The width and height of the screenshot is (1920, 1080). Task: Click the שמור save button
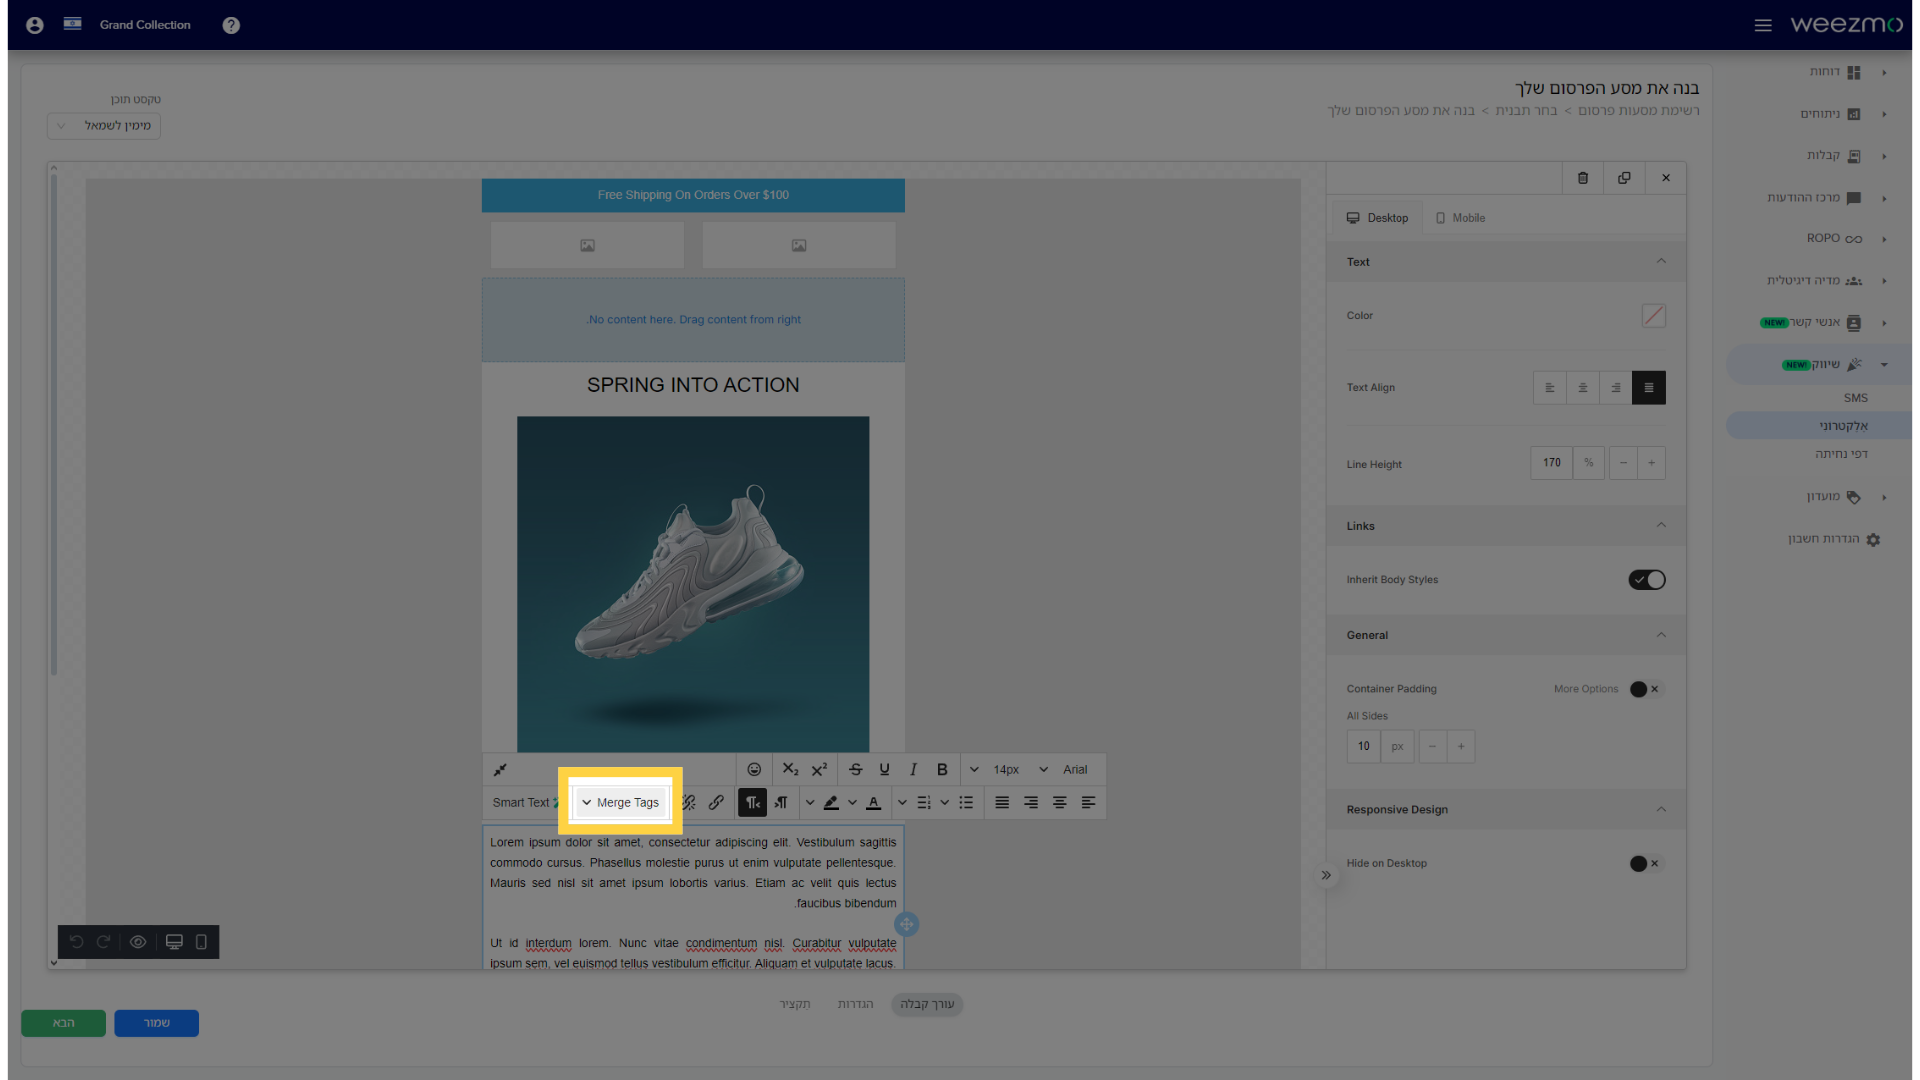click(156, 1022)
